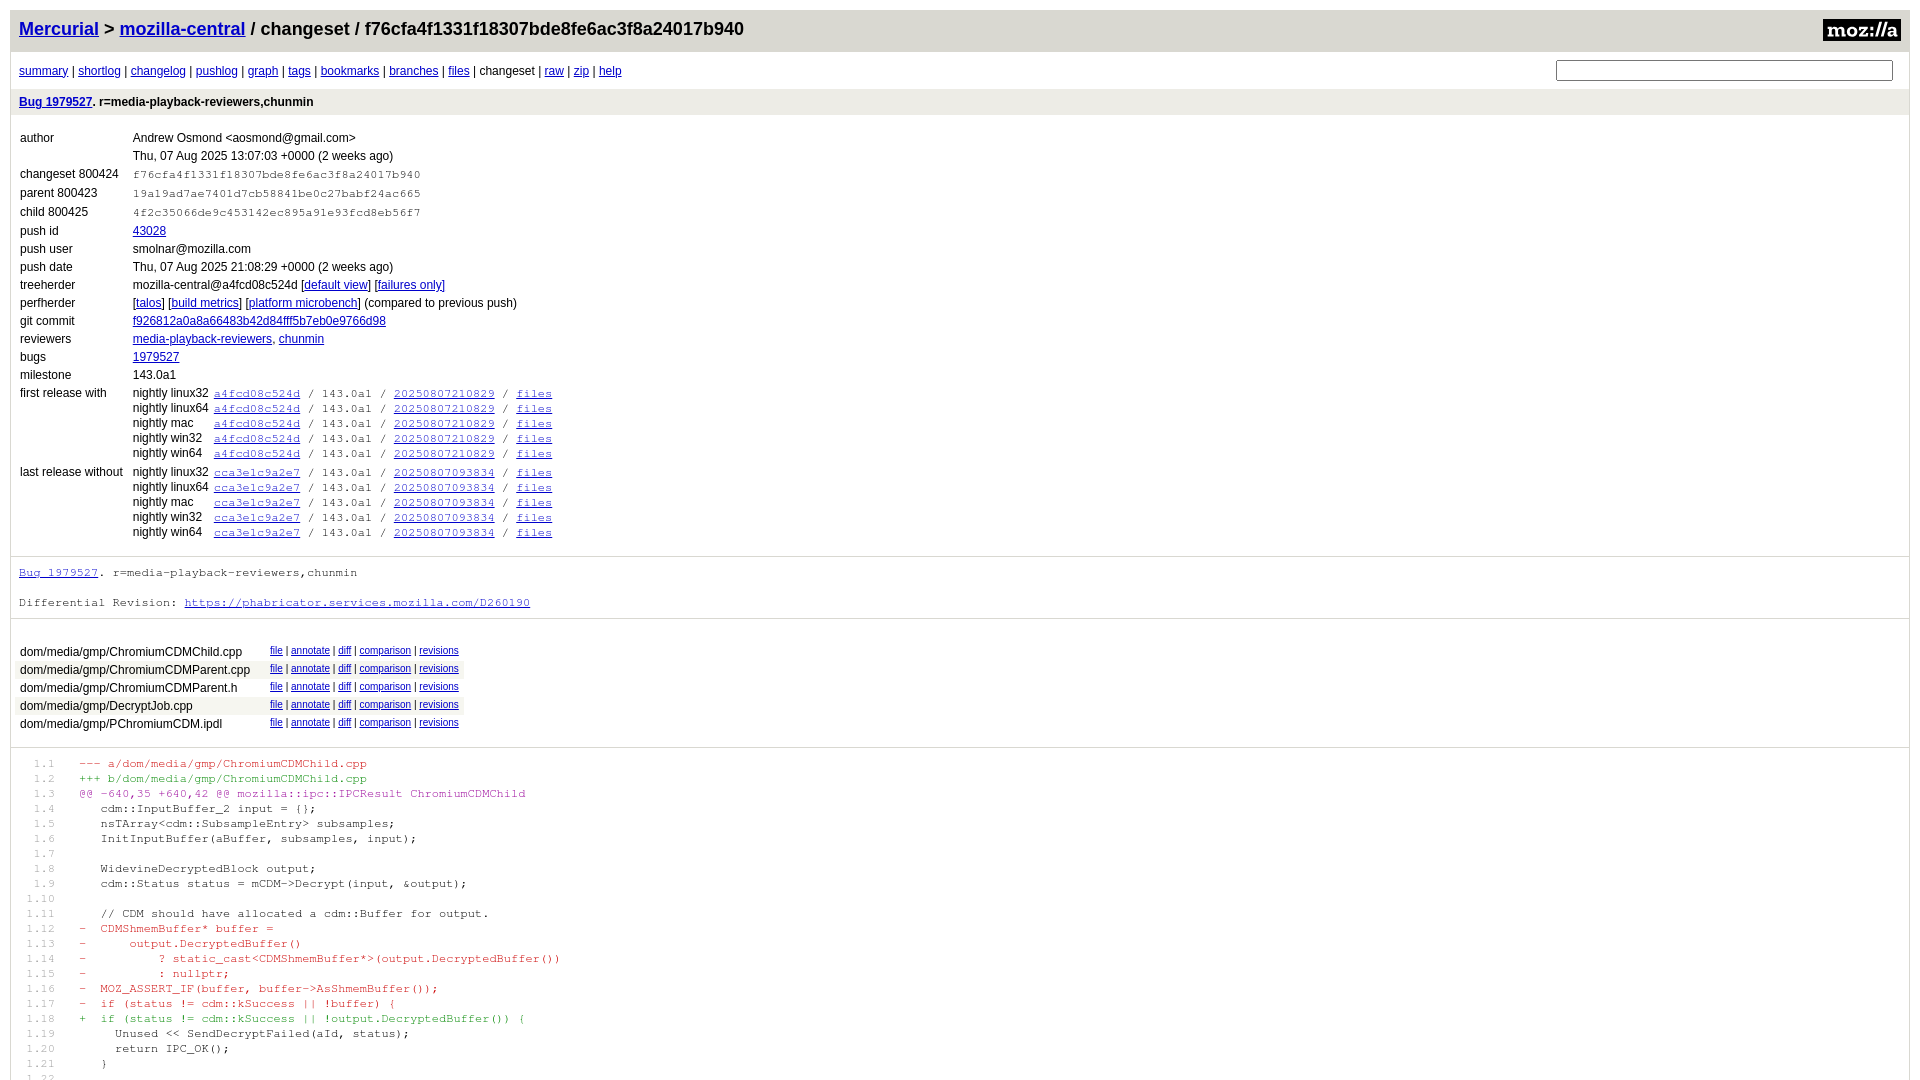Jump to diff line 1.18

coord(41,1019)
